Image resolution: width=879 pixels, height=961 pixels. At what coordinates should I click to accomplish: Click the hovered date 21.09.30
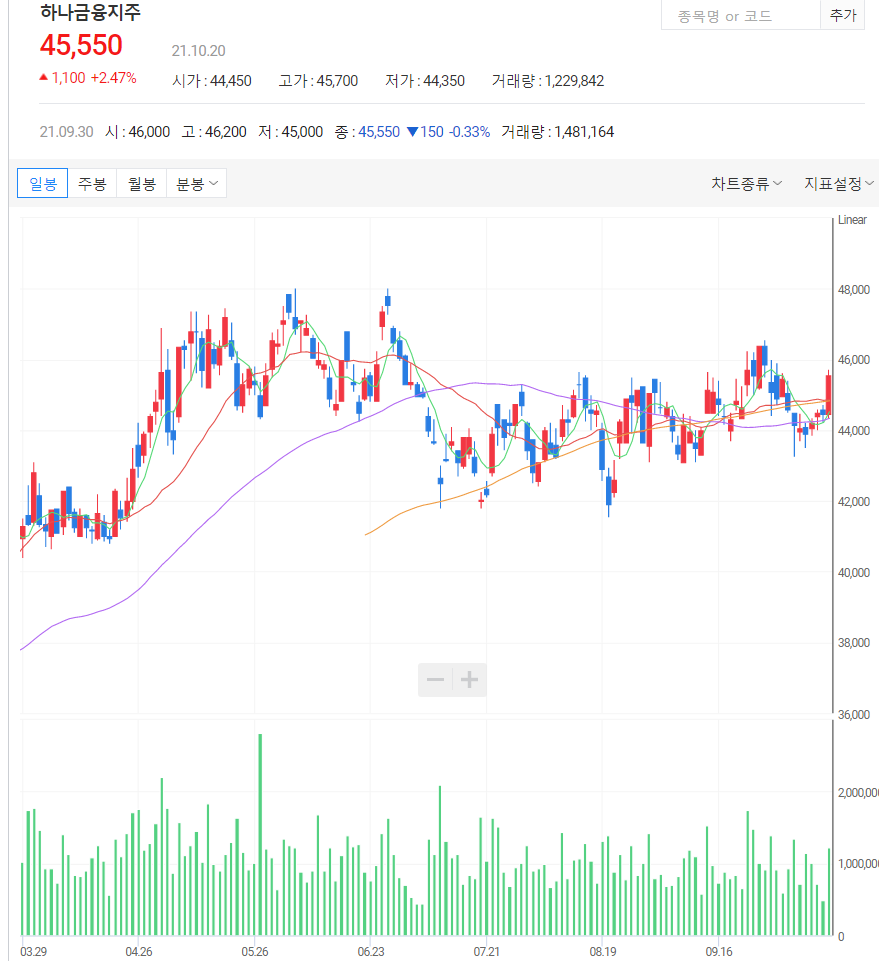point(66,132)
